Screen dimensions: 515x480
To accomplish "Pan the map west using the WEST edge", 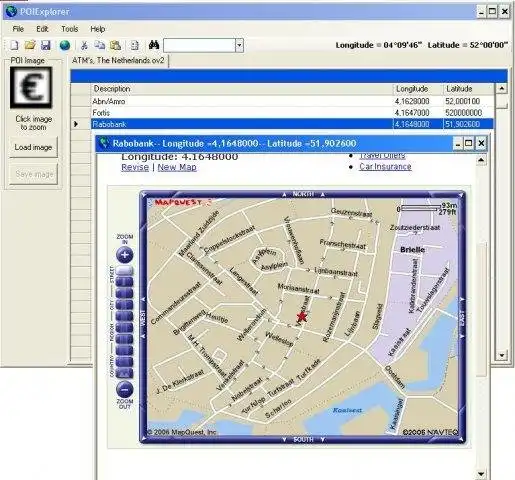I will (143, 318).
